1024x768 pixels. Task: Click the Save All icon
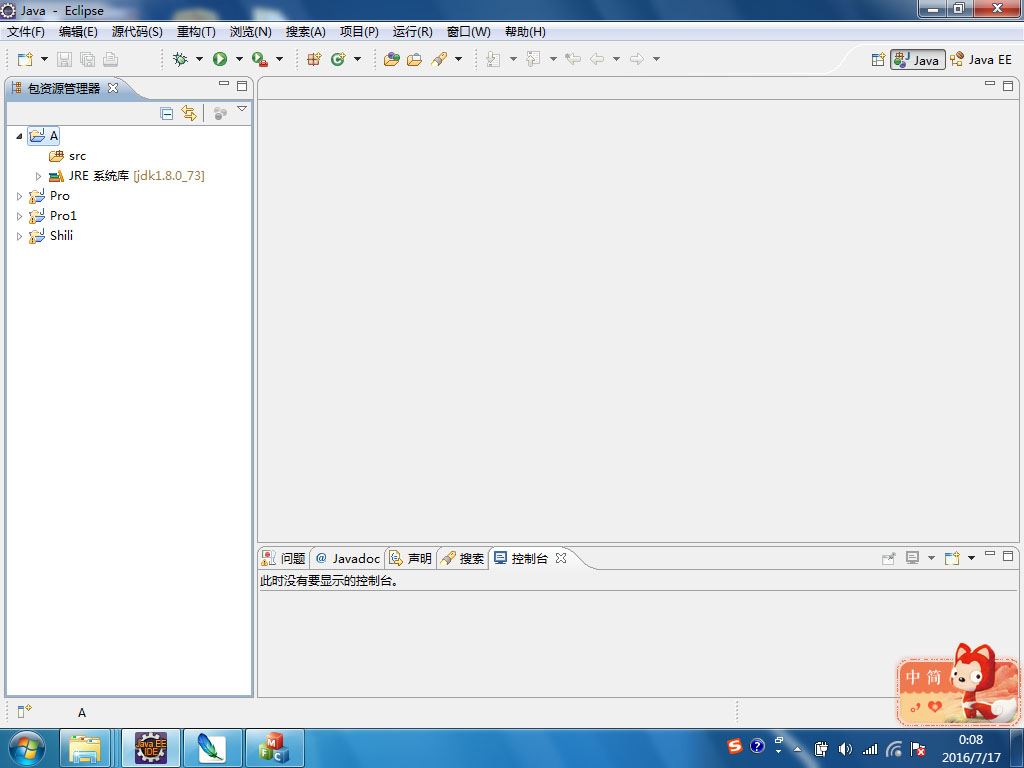(87, 59)
